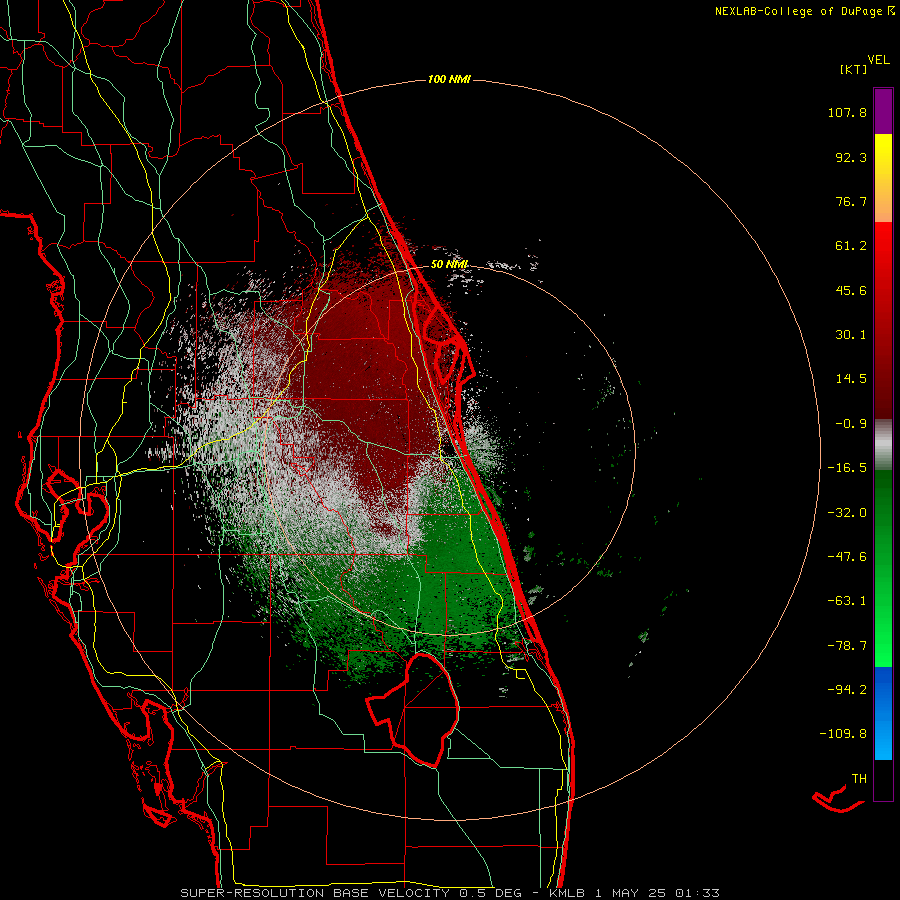Click the -16.5 legend value
The image size is (900, 900).
click(847, 468)
